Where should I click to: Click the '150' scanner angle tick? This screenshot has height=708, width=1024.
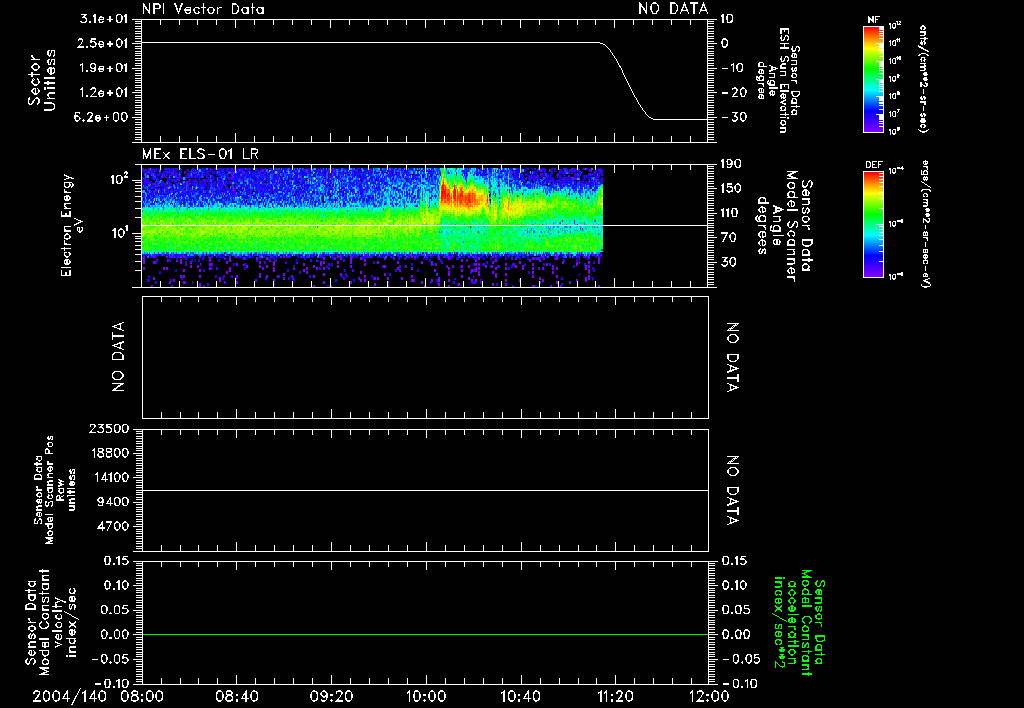pyautogui.click(x=731, y=188)
